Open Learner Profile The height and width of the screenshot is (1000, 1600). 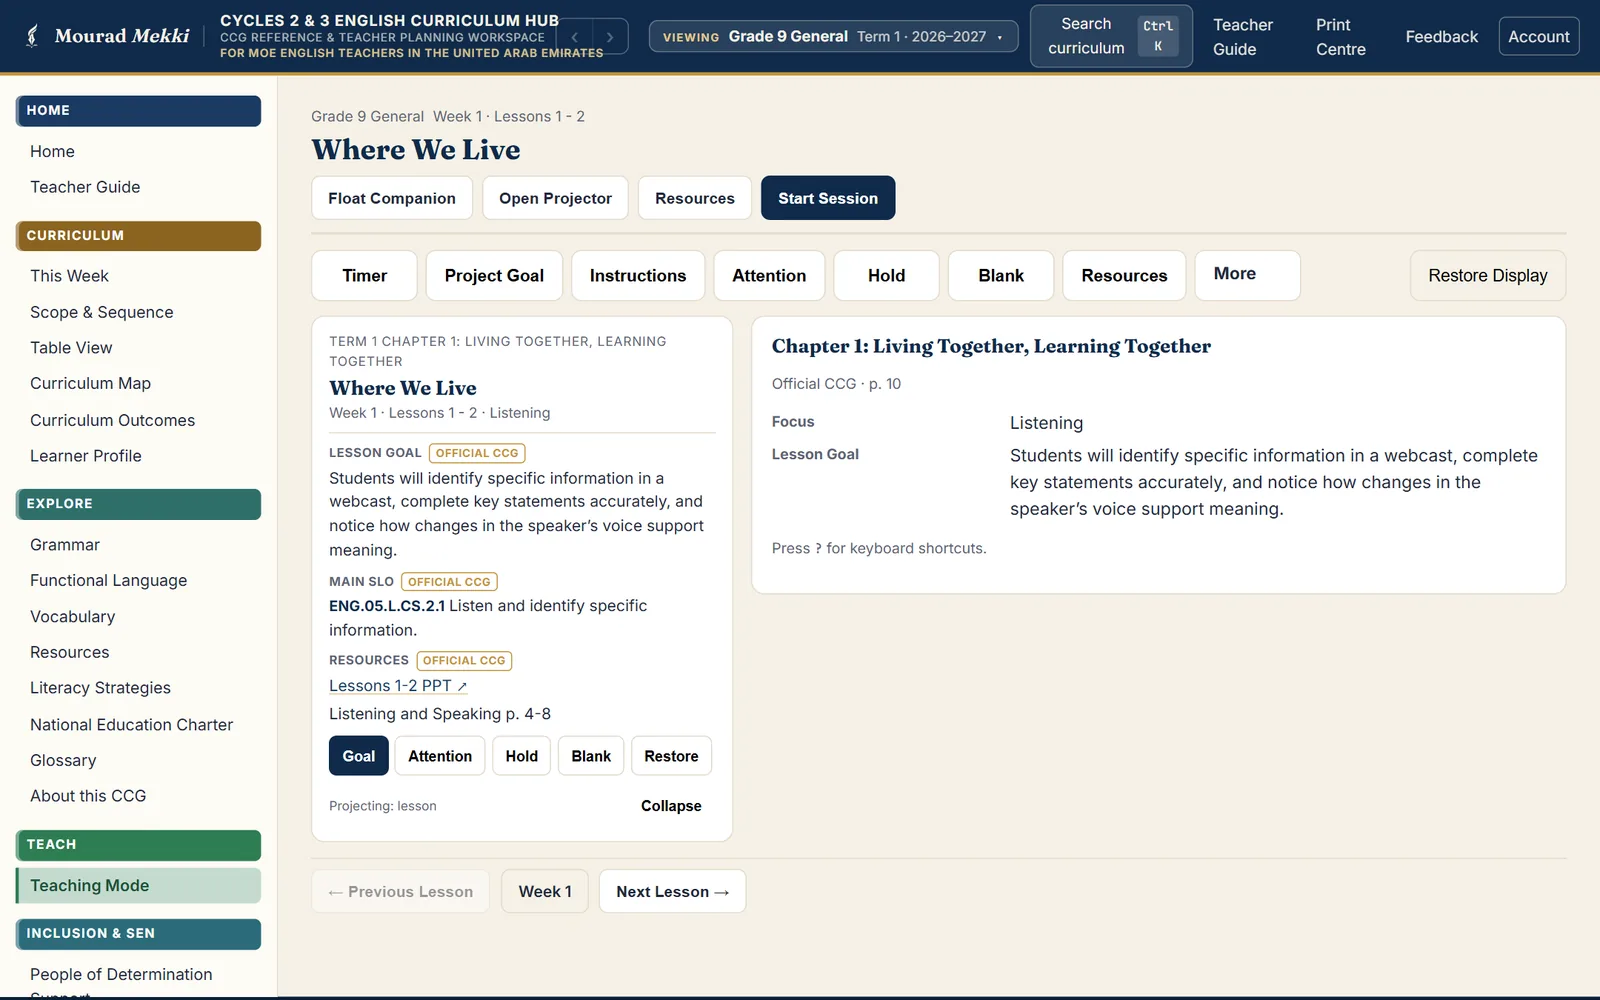click(x=86, y=456)
